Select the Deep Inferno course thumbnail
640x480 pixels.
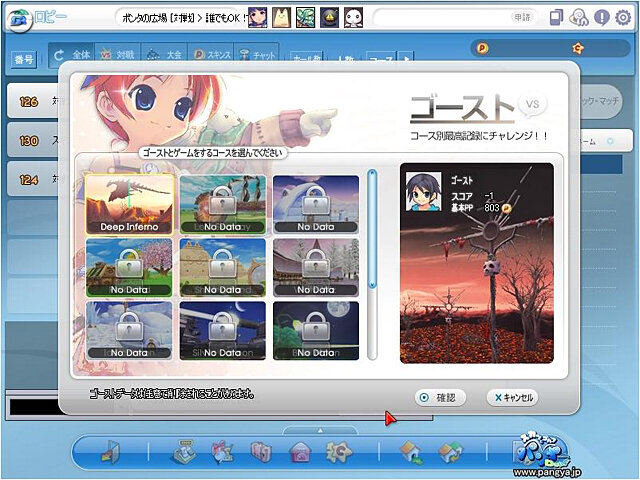129,204
